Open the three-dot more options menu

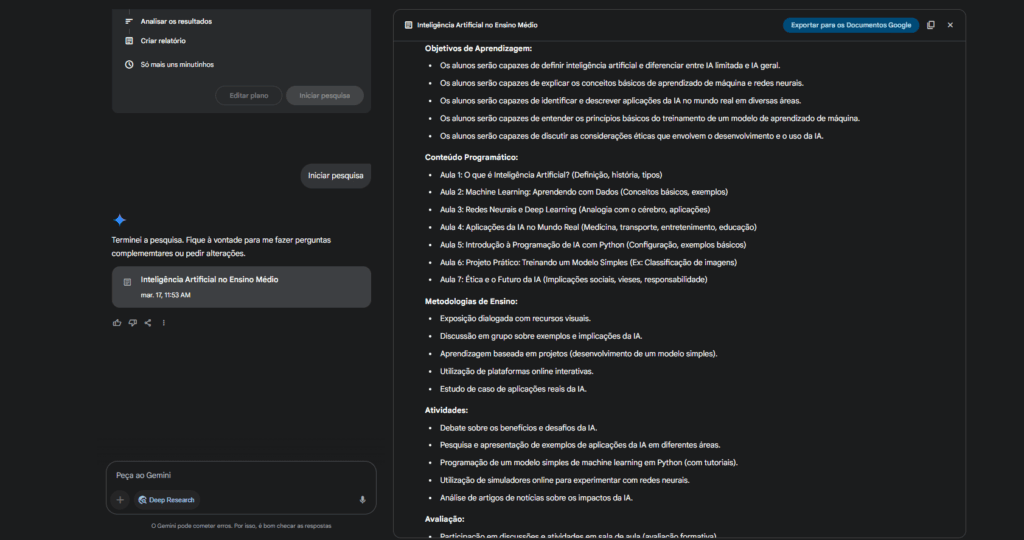[164, 322]
